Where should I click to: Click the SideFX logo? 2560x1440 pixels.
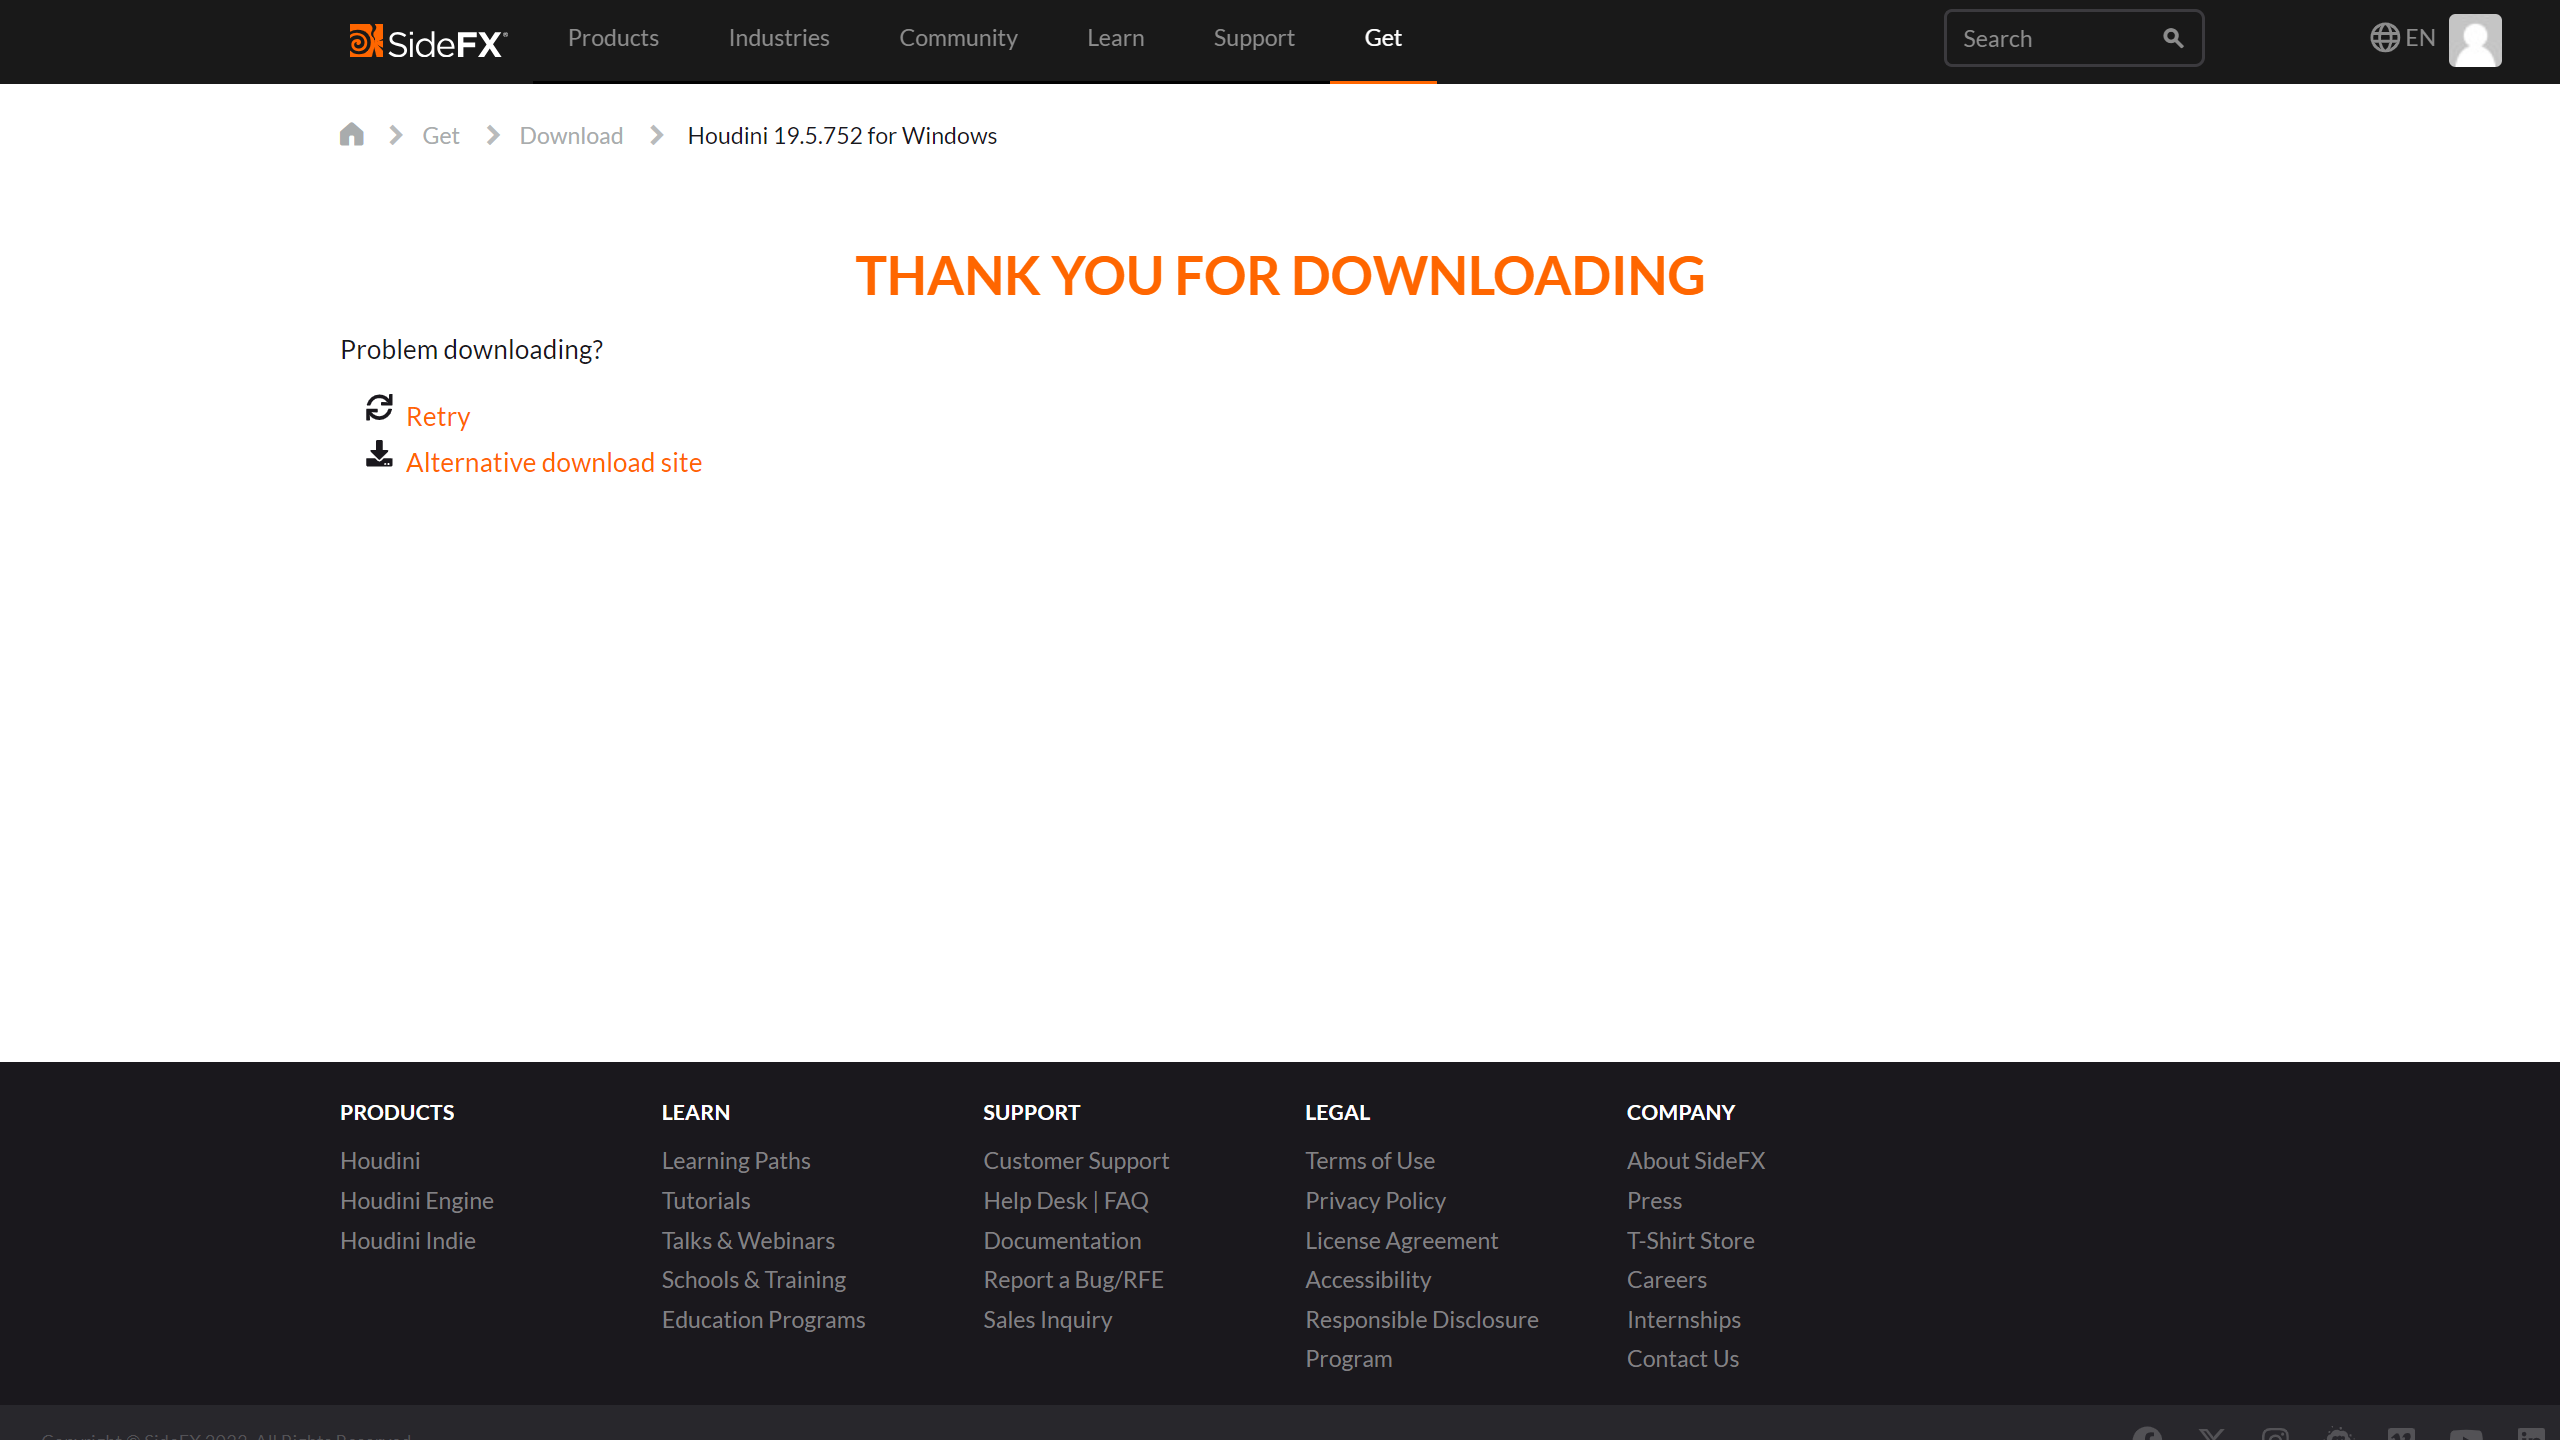(x=428, y=41)
